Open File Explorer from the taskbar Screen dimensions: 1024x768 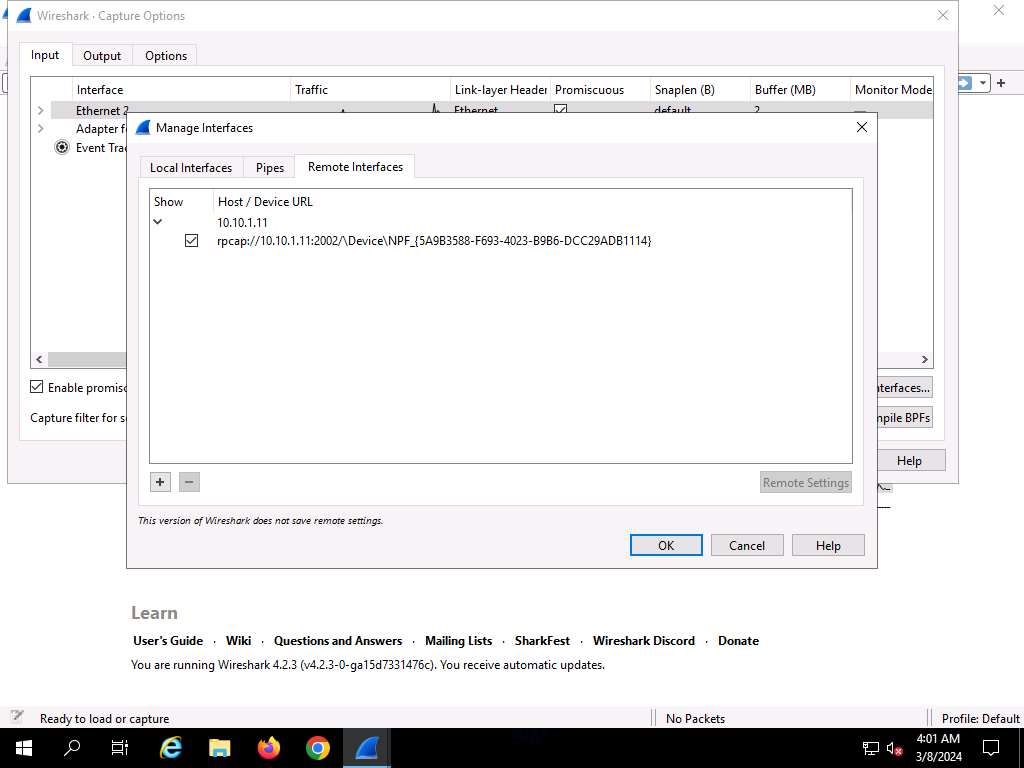tap(220, 748)
